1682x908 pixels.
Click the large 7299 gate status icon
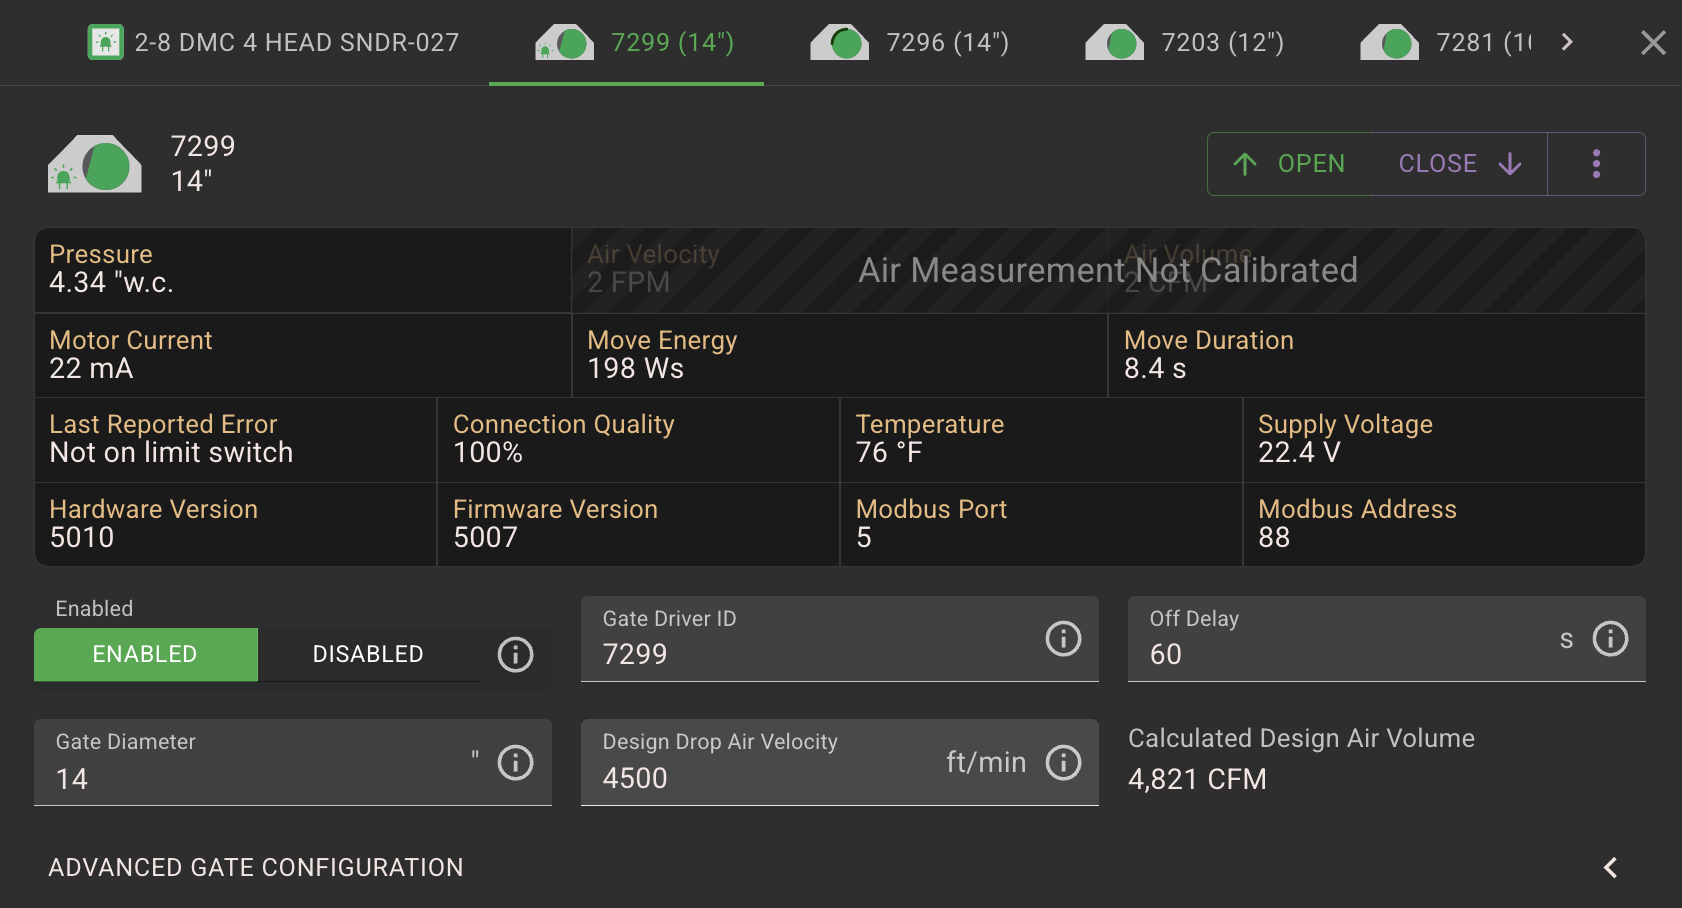[95, 164]
